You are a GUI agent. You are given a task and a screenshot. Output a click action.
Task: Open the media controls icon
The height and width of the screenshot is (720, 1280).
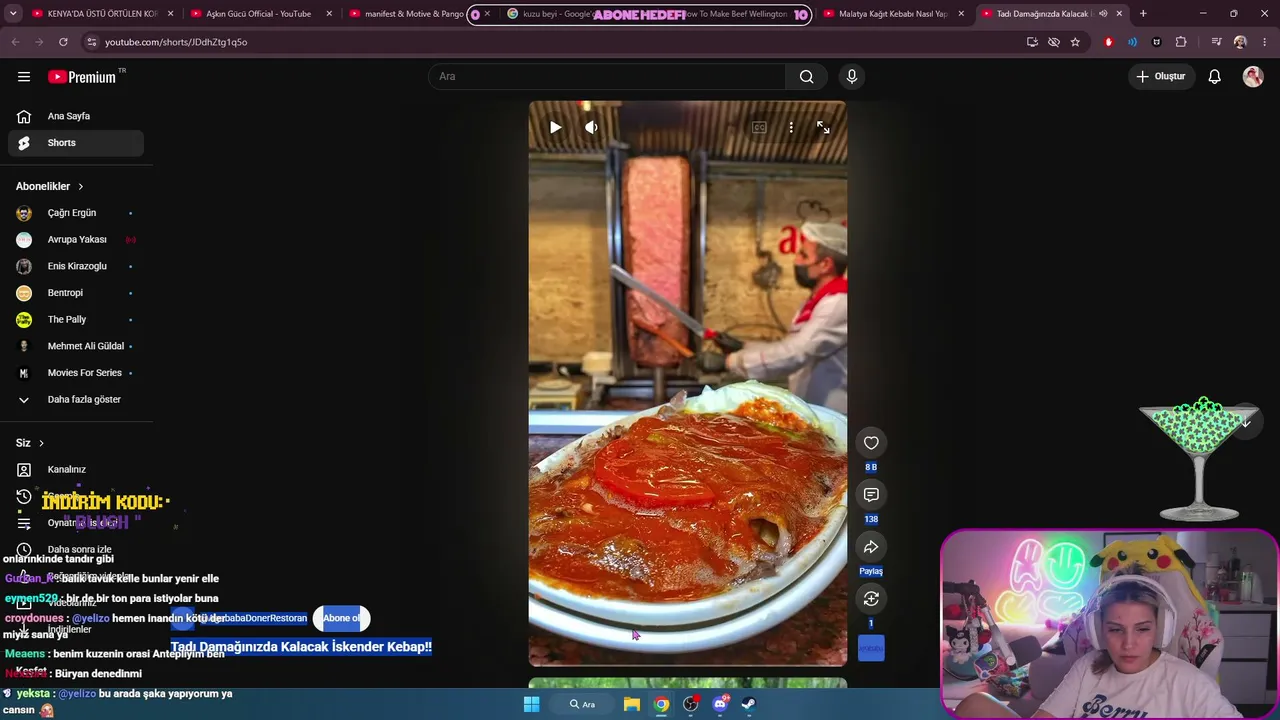[x=1216, y=42]
